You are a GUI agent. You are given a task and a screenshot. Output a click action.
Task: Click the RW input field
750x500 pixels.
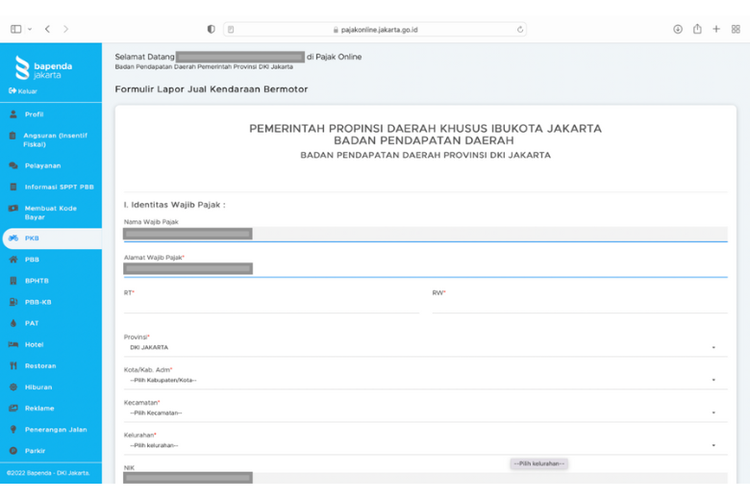578,306
